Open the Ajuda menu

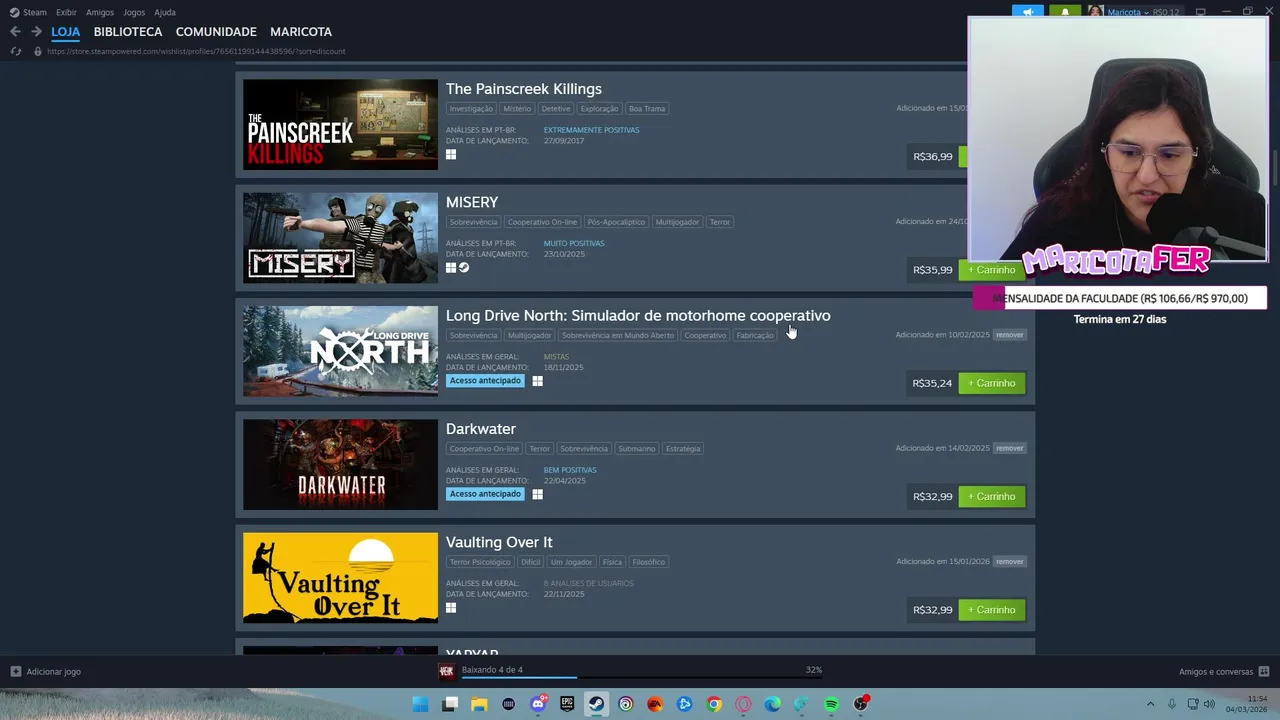(x=165, y=12)
